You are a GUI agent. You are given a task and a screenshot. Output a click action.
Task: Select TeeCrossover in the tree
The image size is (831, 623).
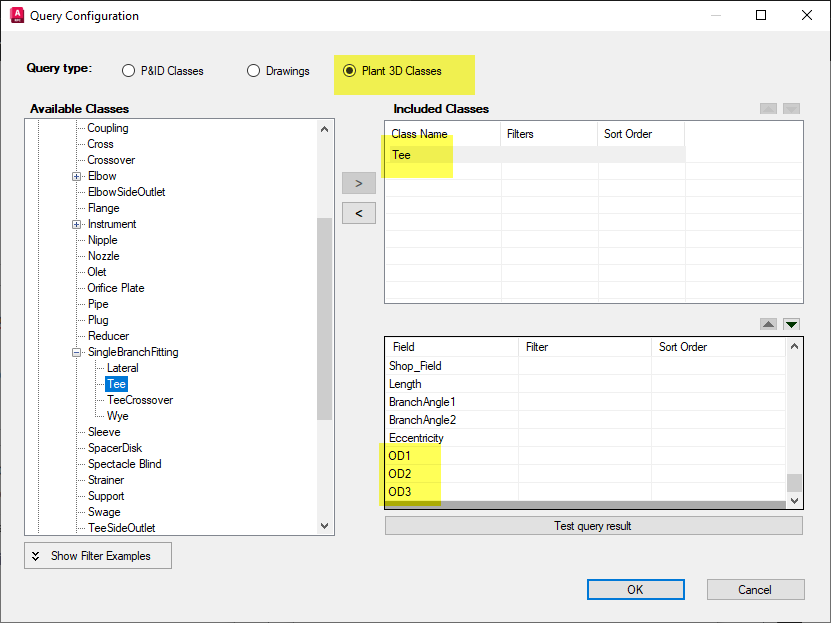(140, 400)
